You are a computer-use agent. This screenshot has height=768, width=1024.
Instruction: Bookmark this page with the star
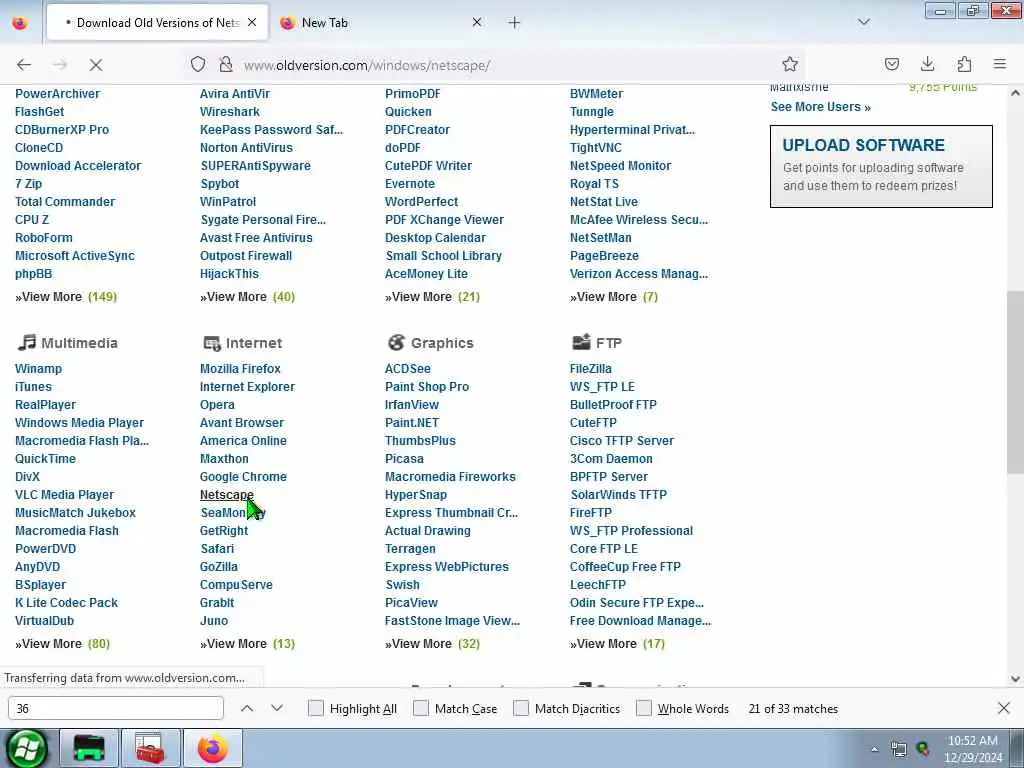coord(790,64)
